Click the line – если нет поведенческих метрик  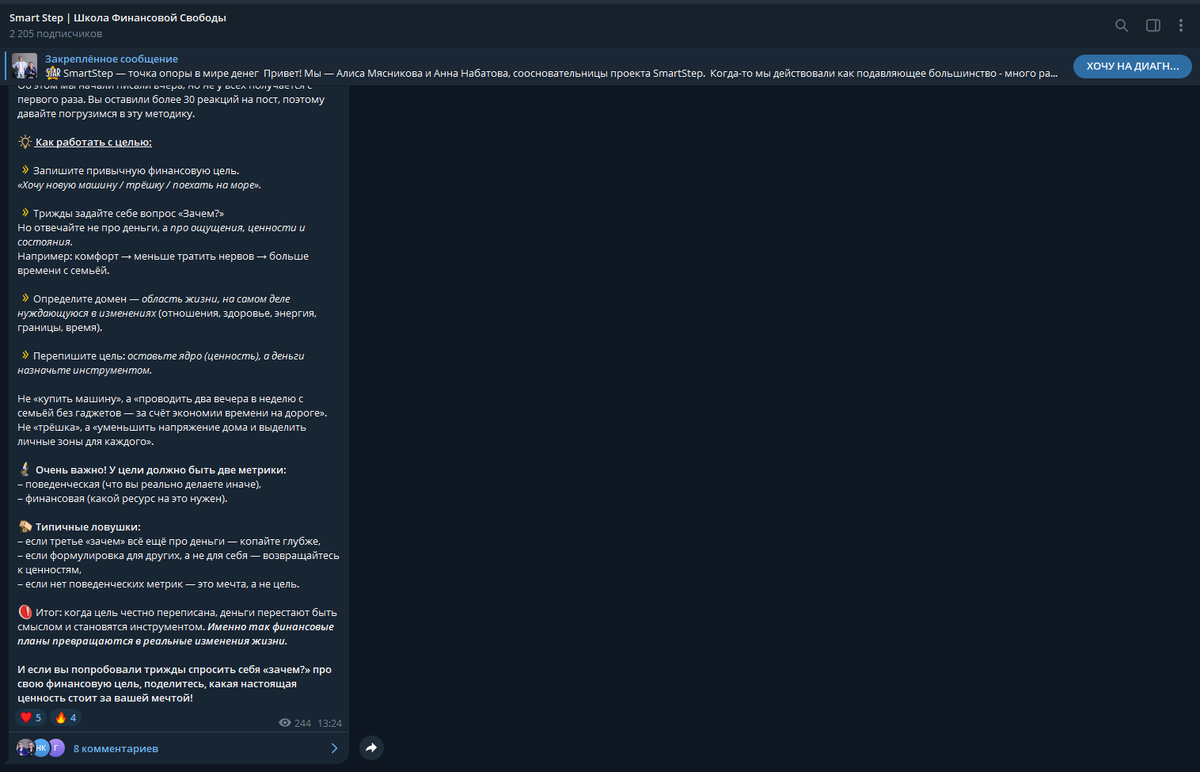click(x=158, y=584)
